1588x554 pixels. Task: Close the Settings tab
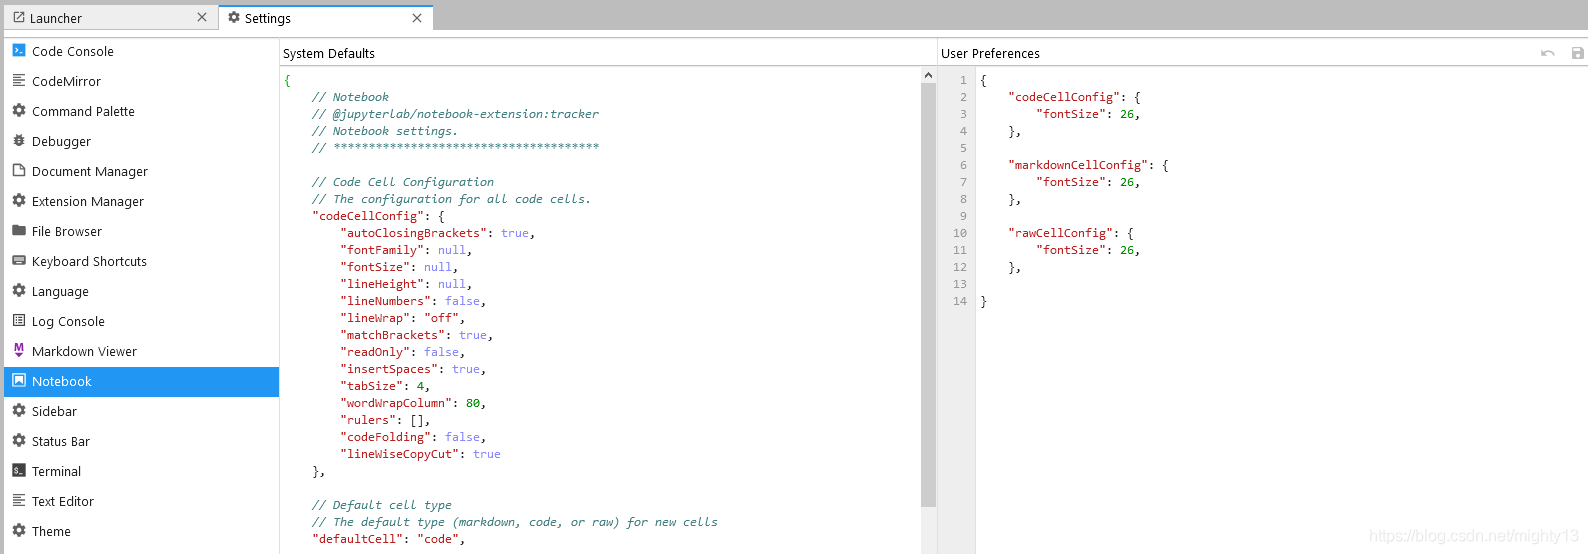click(x=417, y=17)
